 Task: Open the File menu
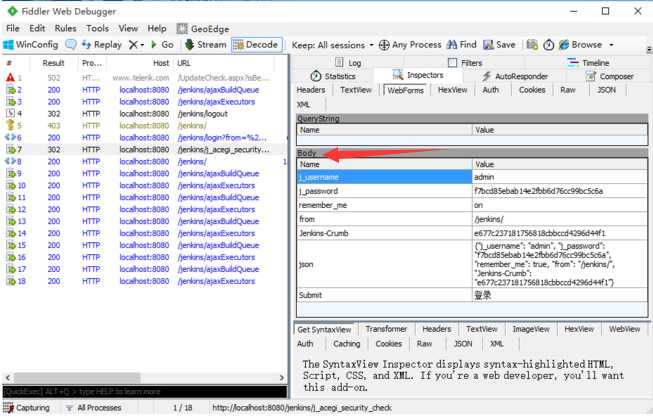[x=12, y=28]
